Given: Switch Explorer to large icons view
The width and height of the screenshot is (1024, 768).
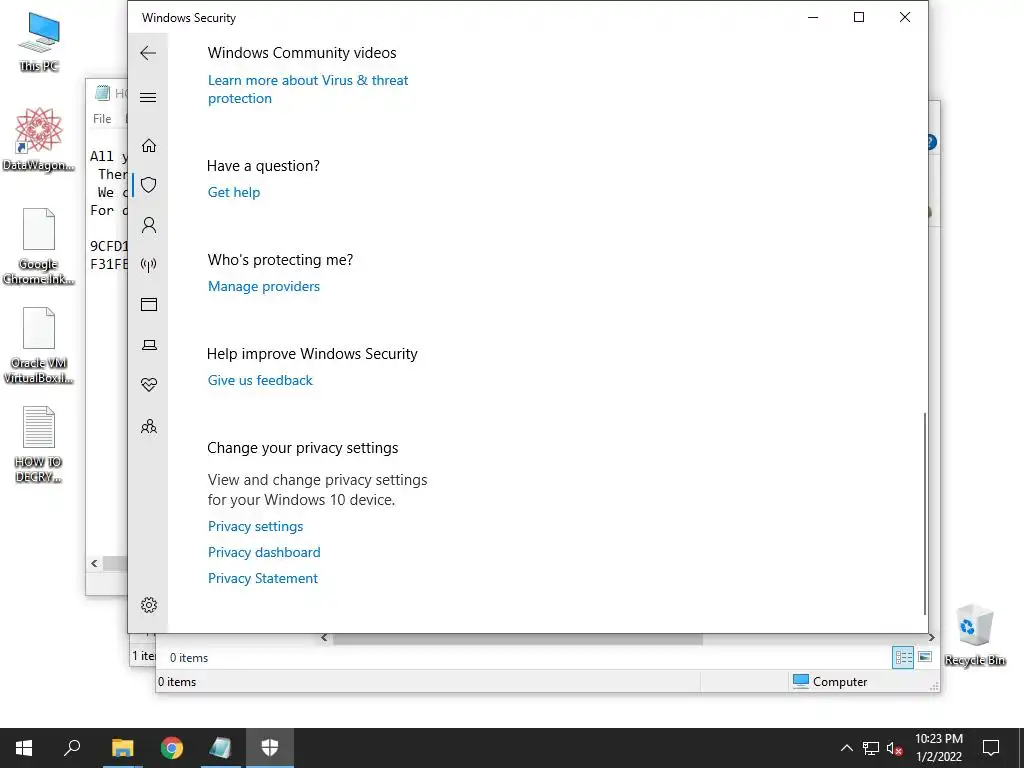Looking at the screenshot, I should tap(925, 657).
